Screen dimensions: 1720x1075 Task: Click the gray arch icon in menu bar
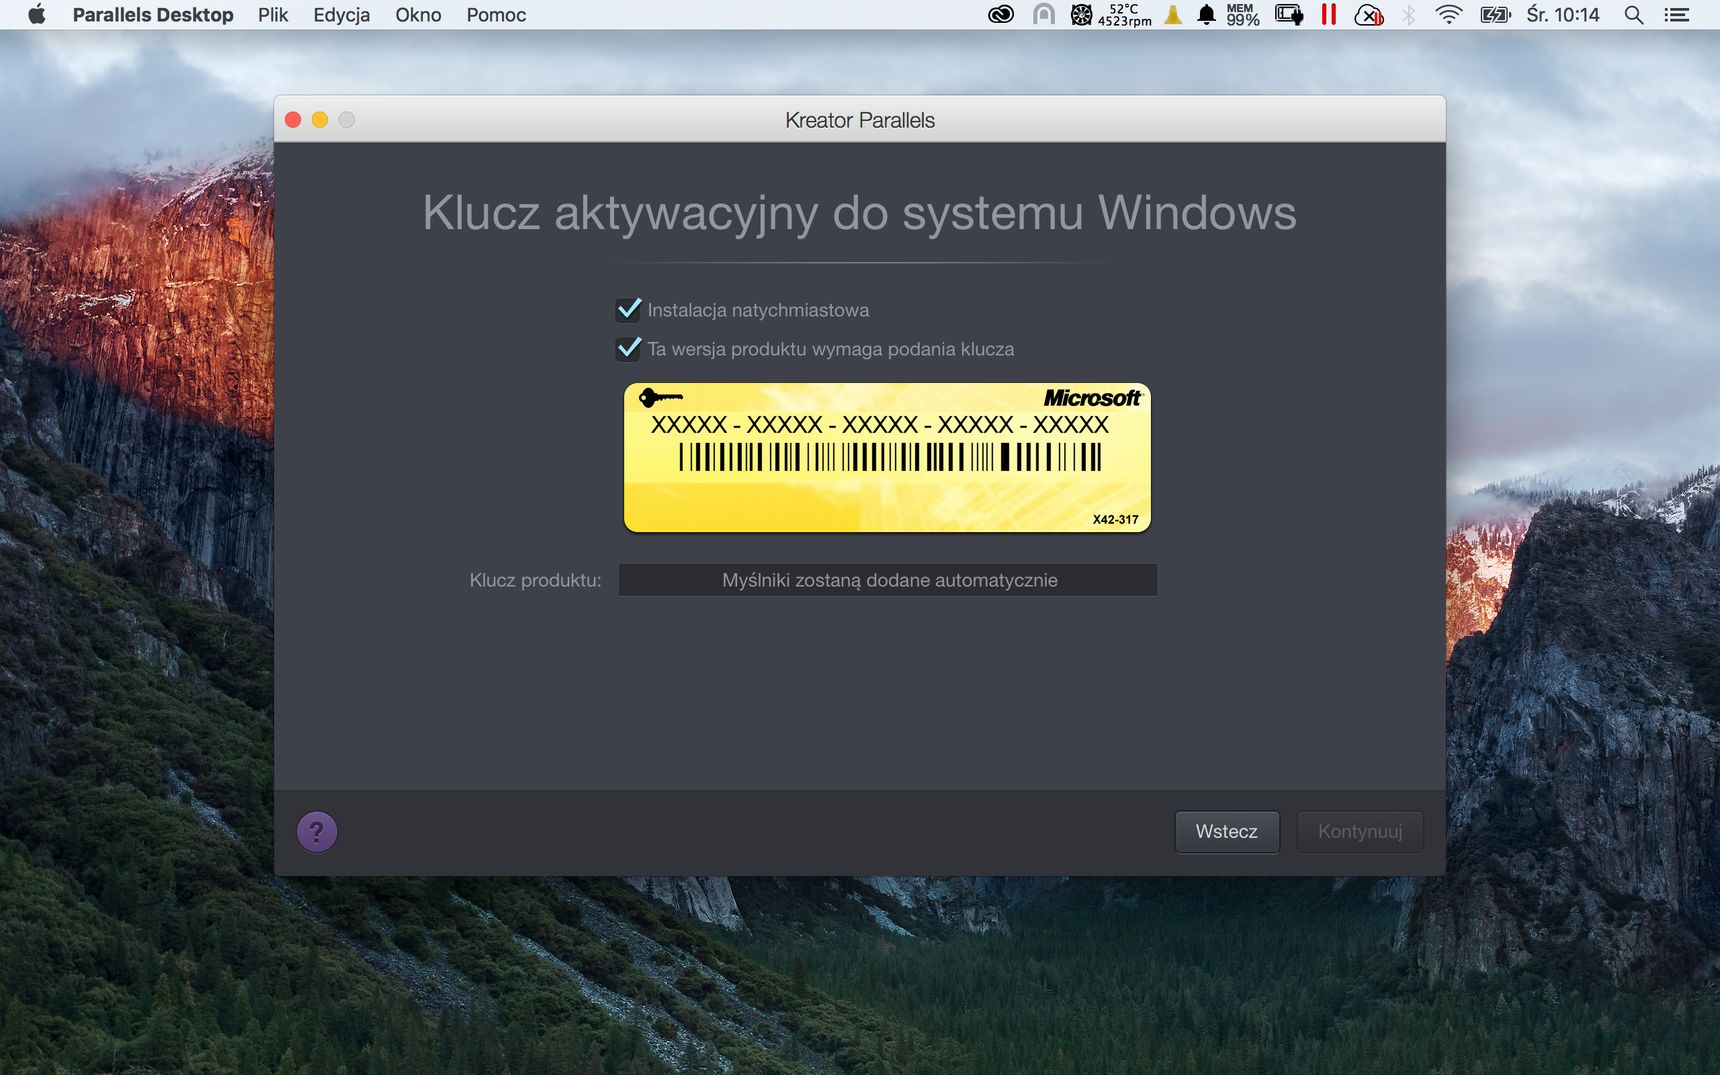1044,14
